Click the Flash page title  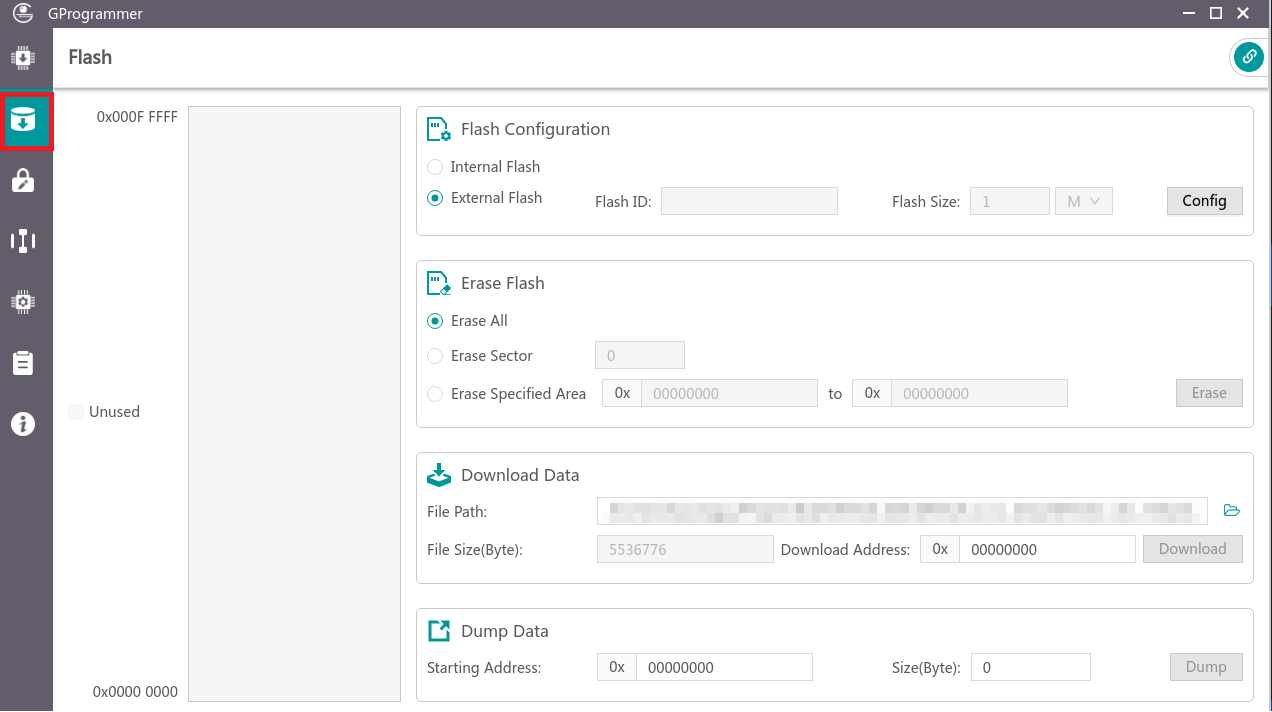coord(90,57)
